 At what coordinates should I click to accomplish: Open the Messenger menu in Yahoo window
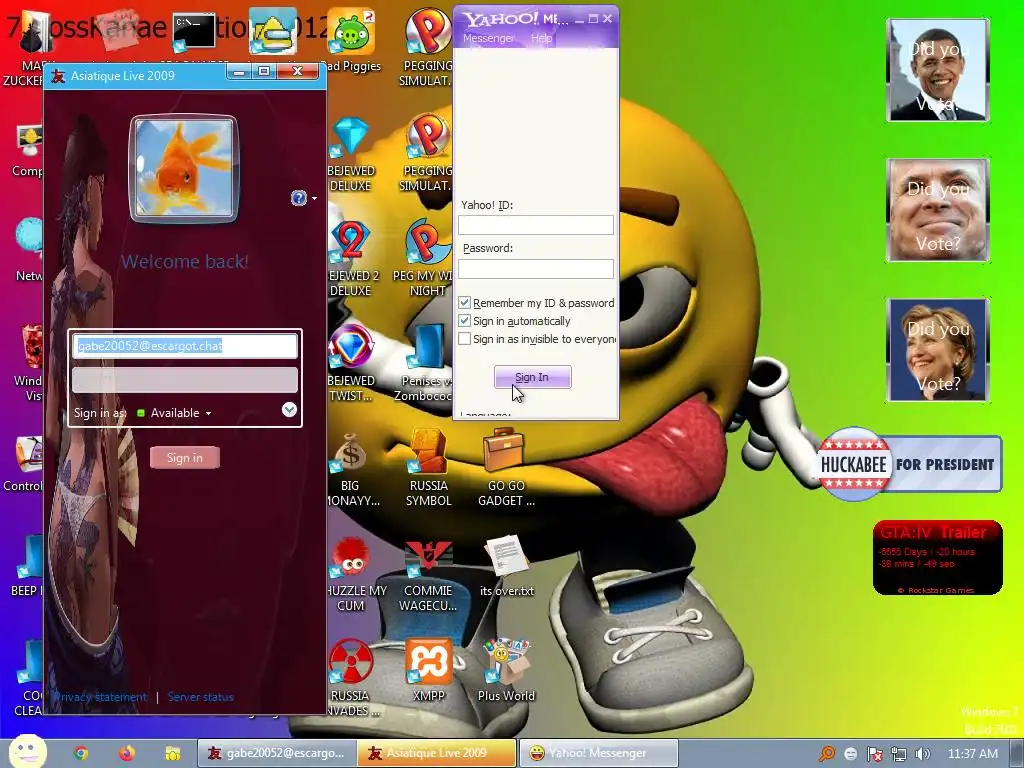point(488,39)
